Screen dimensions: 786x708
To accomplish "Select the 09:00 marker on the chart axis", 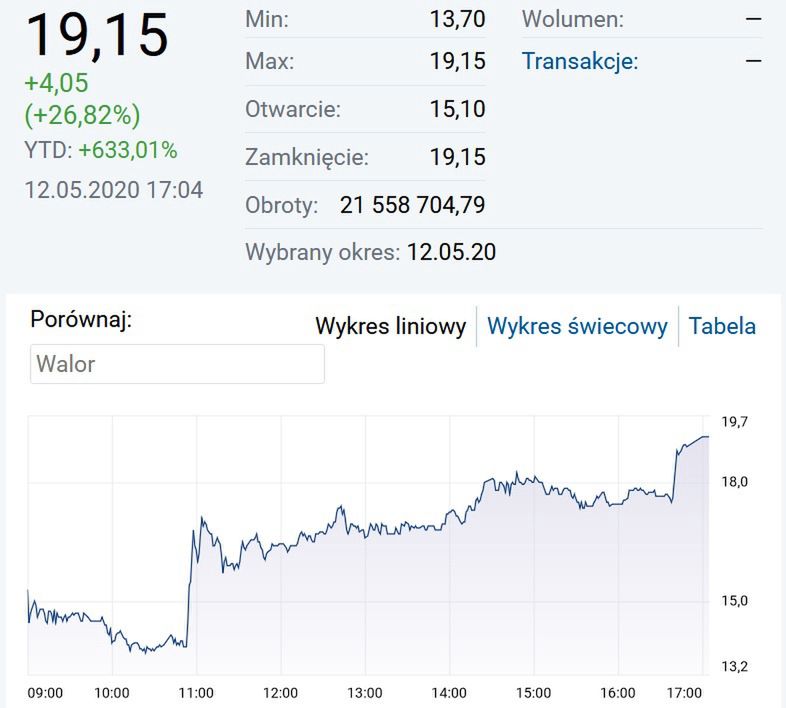I will tap(45, 693).
